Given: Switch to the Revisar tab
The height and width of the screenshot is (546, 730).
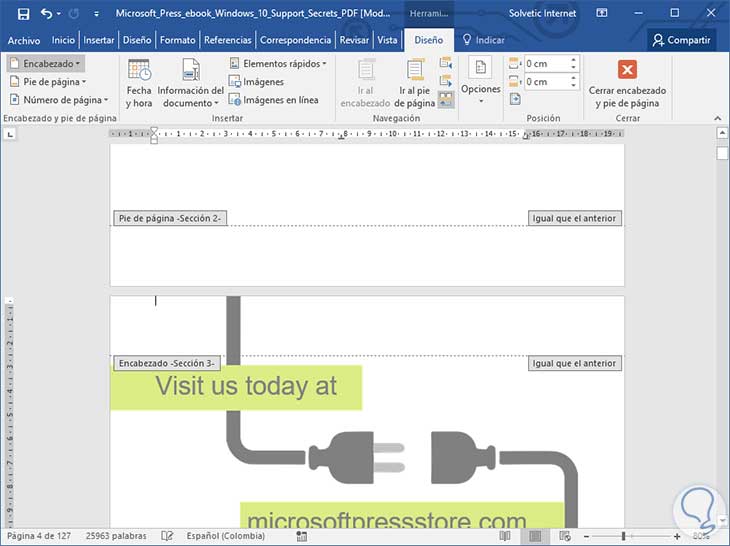Looking at the screenshot, I should [x=354, y=40].
